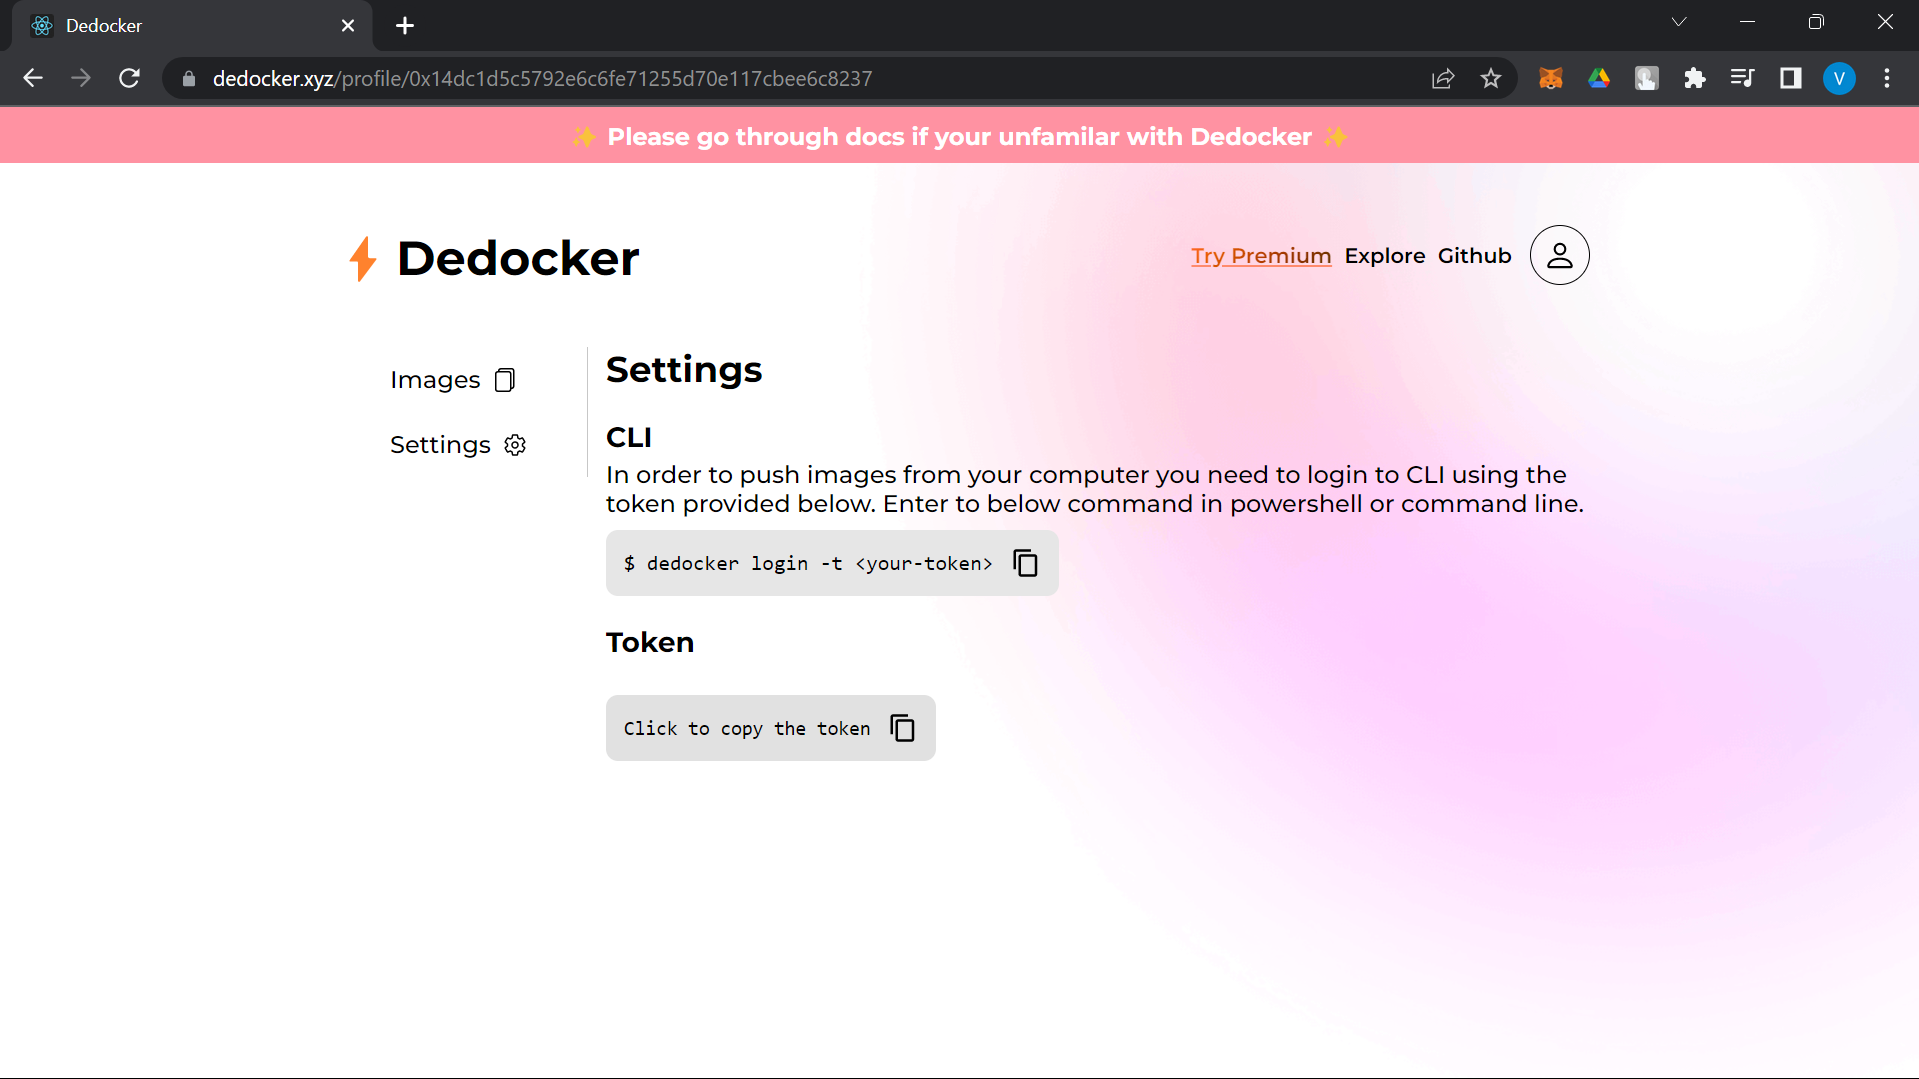Click the Dedocker title text
The height and width of the screenshot is (1079, 1919).
click(518, 258)
